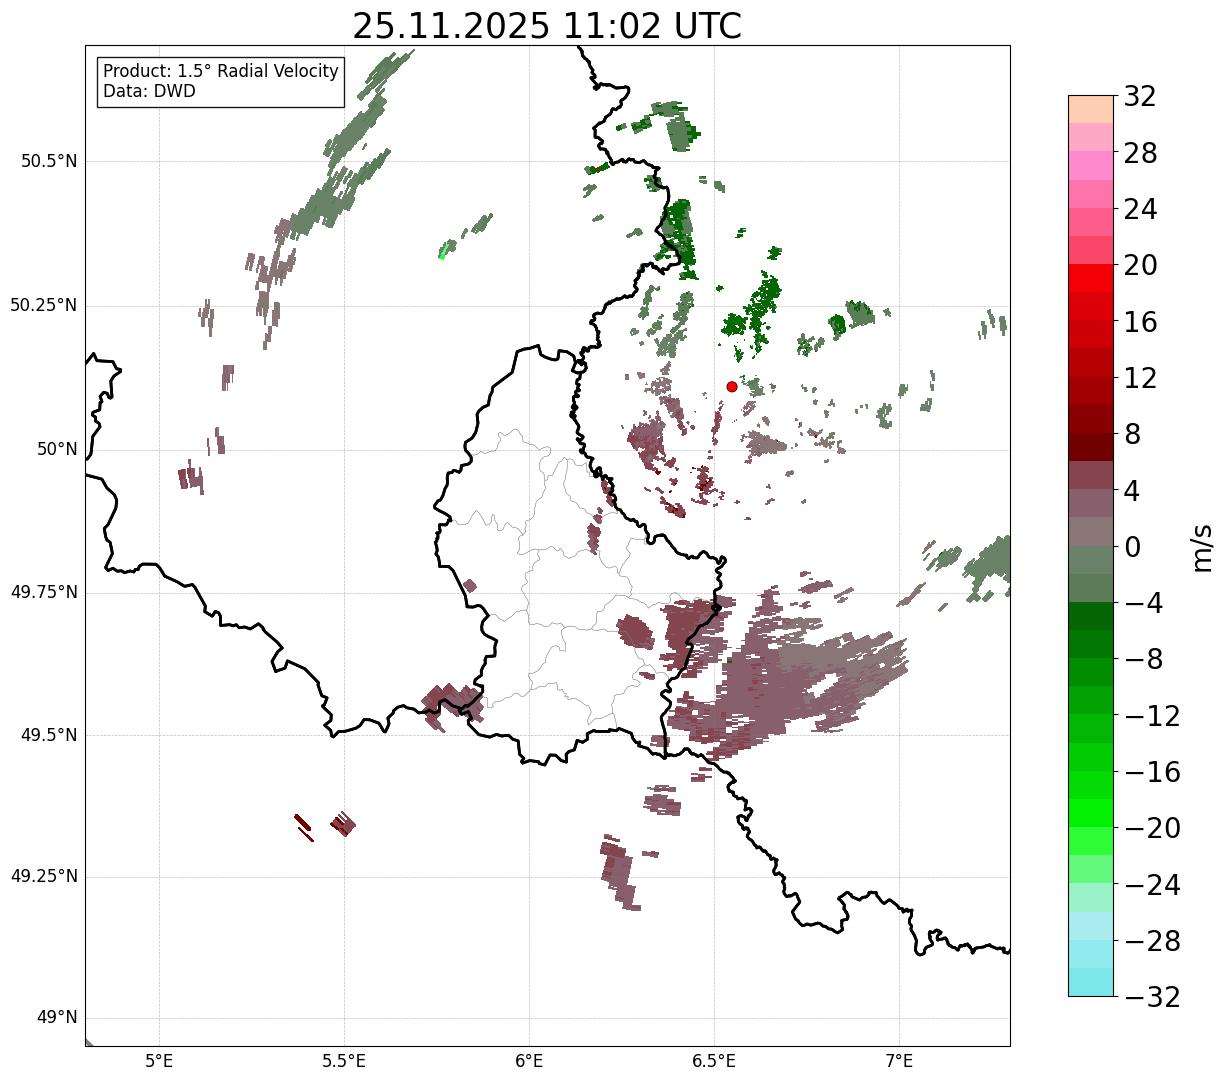Click the 49.25°N latitude label
The image size is (1225, 1081).
pos(44,877)
